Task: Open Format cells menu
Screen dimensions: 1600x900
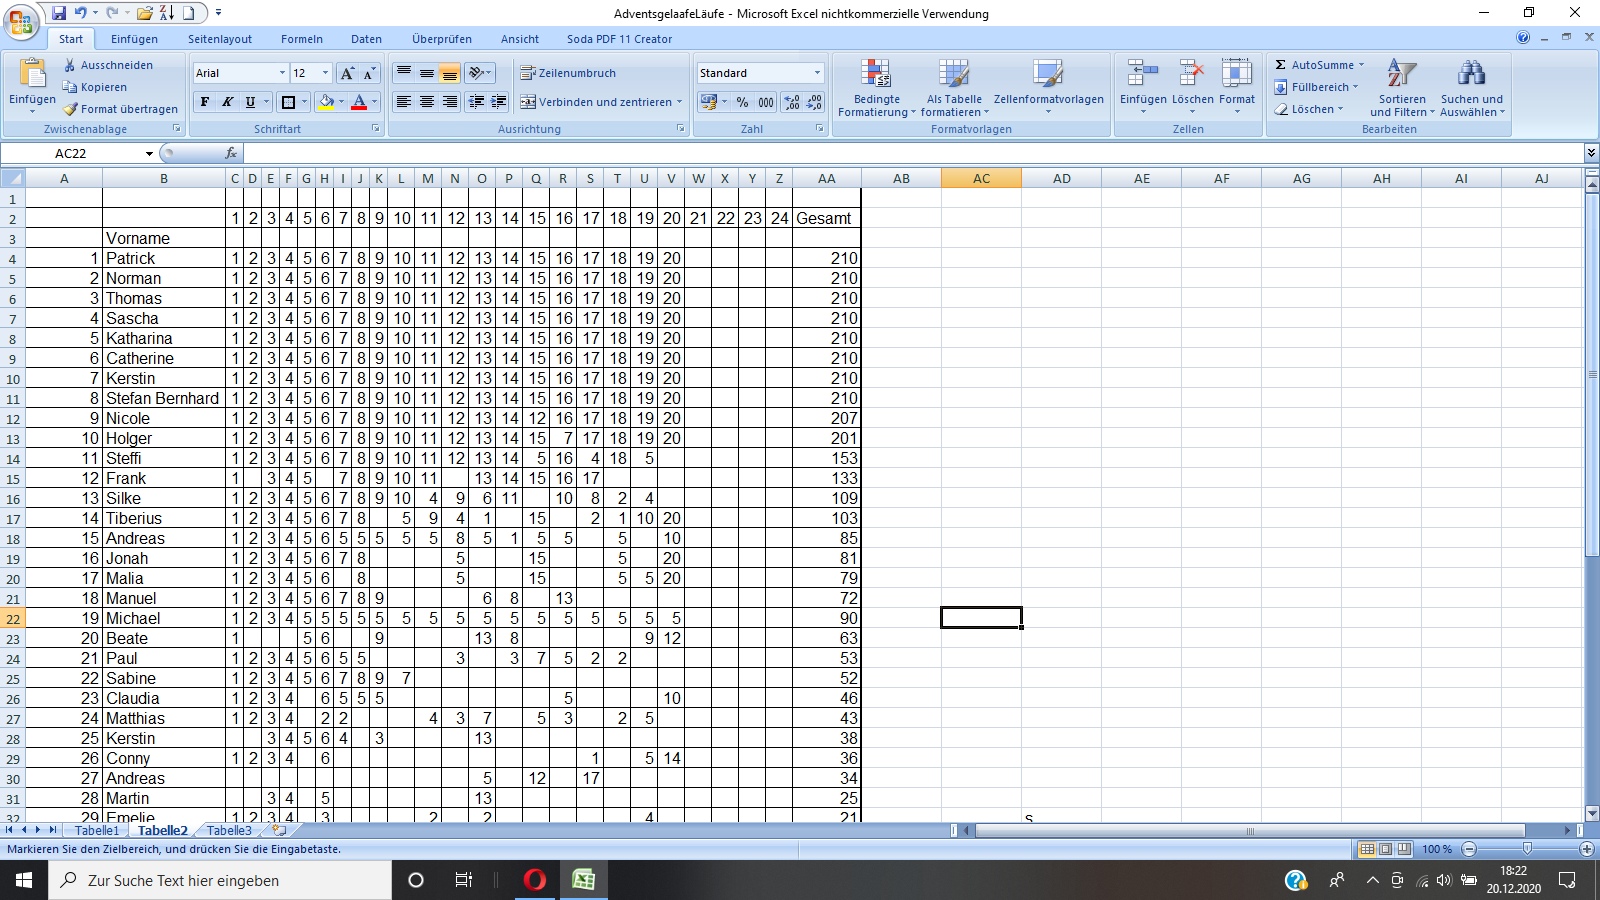Action: (1237, 88)
